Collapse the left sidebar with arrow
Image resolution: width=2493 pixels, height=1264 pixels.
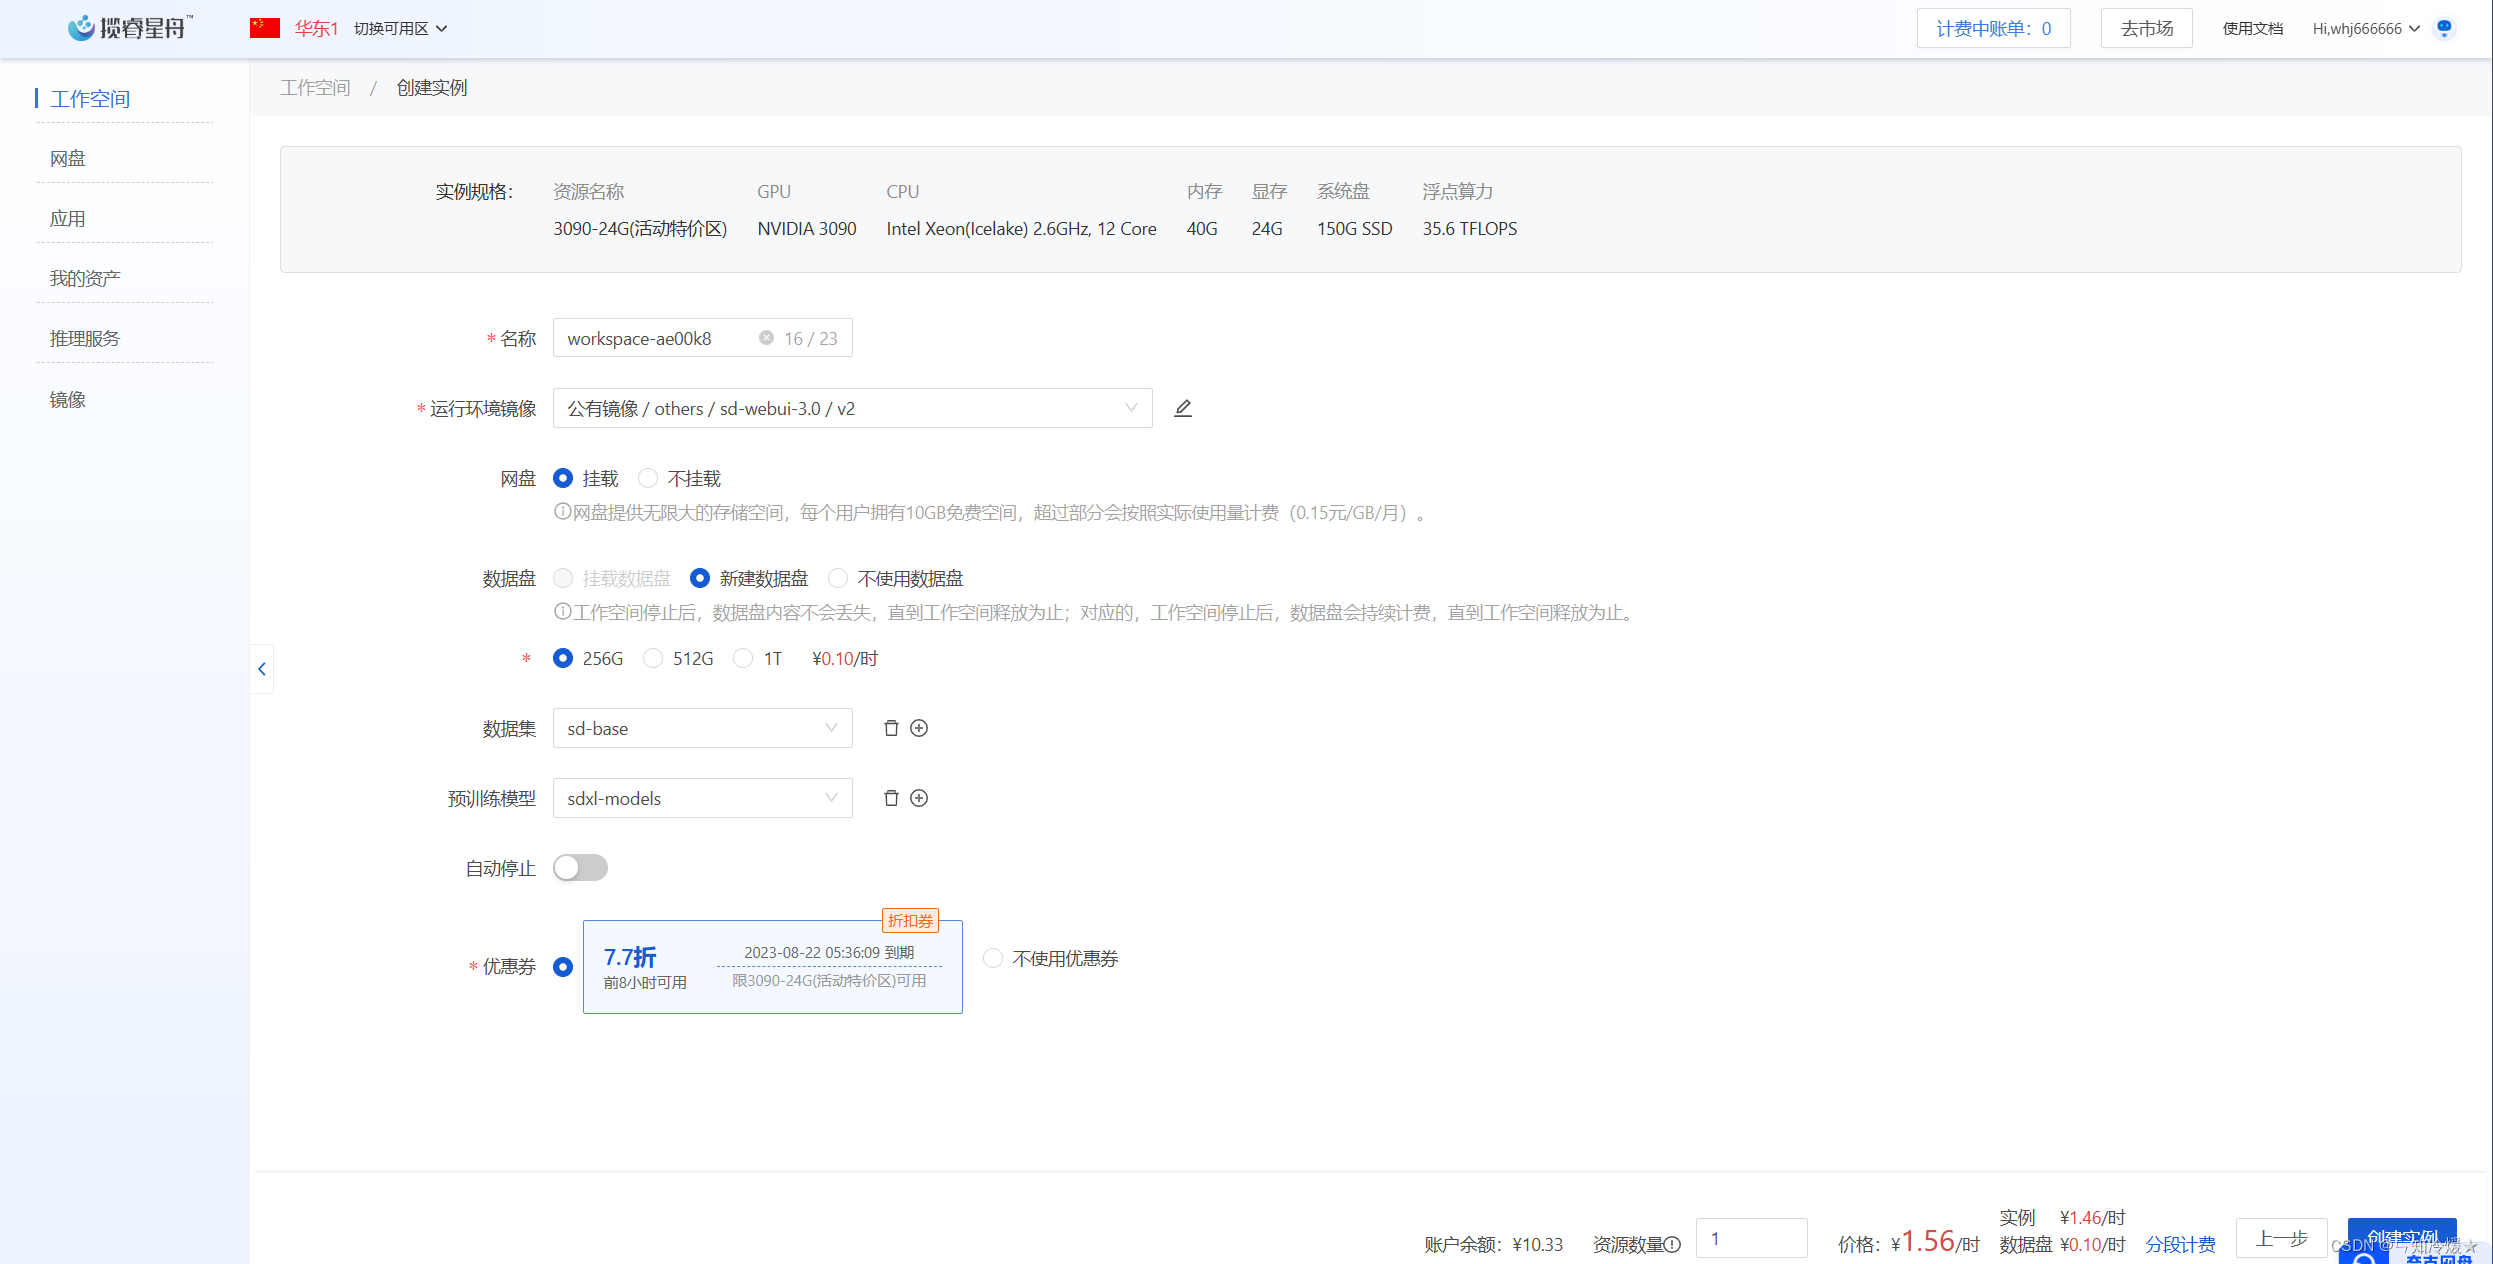click(262, 669)
